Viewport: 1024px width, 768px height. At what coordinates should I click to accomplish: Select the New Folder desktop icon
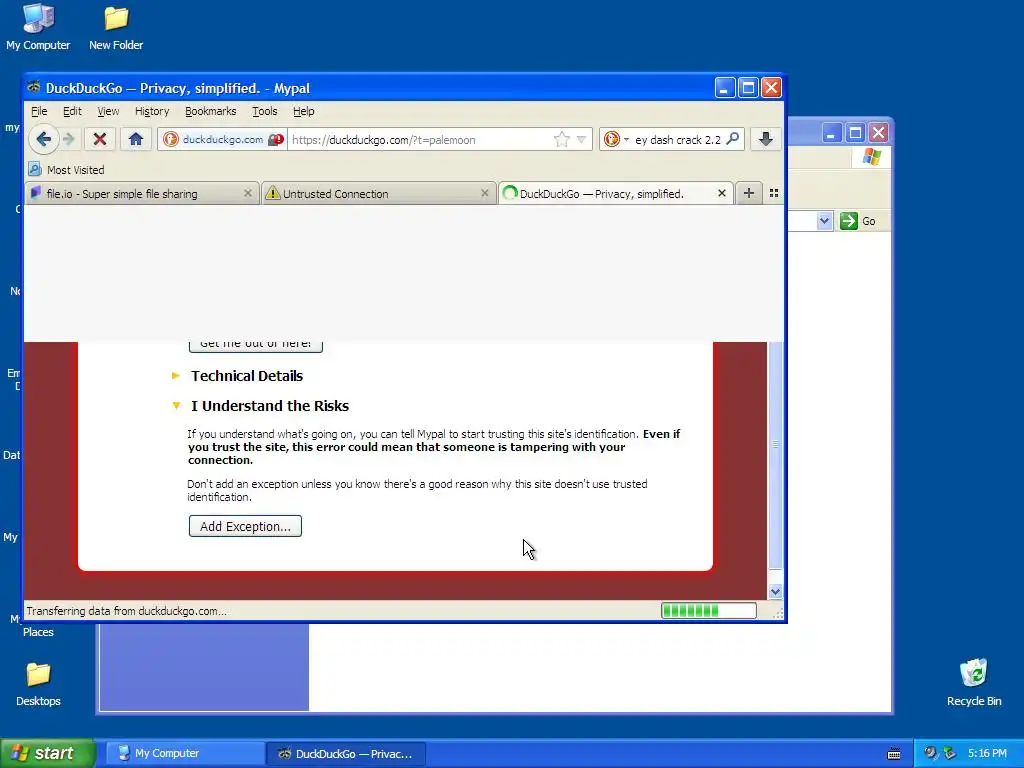116,27
